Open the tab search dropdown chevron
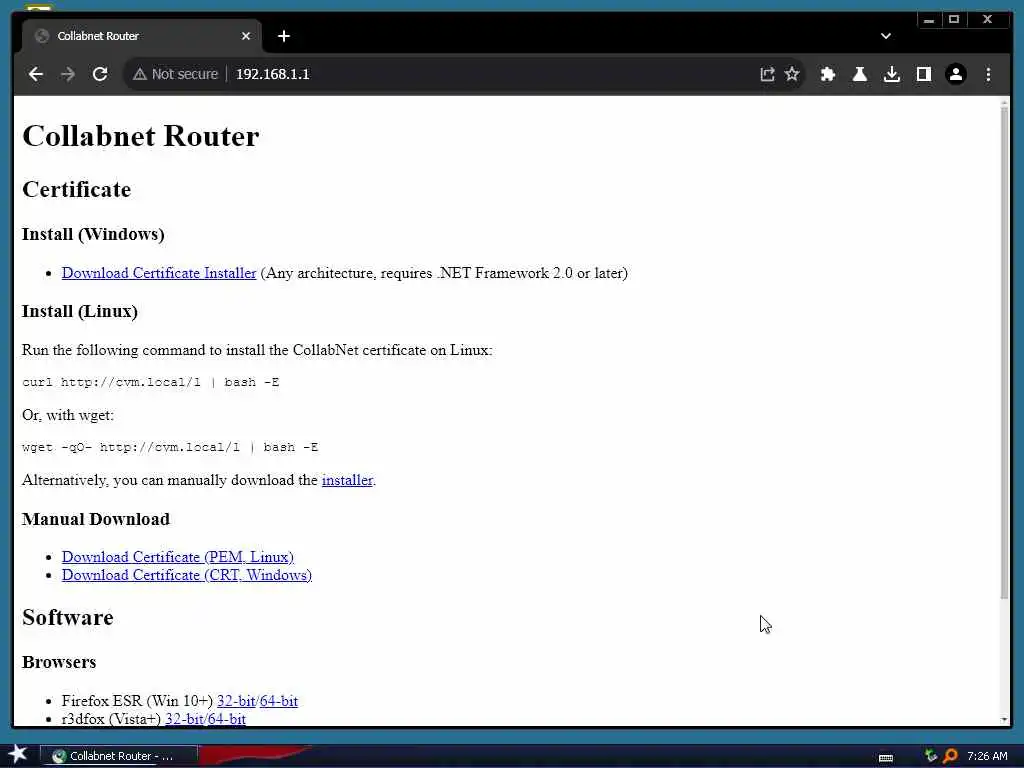 tap(886, 36)
